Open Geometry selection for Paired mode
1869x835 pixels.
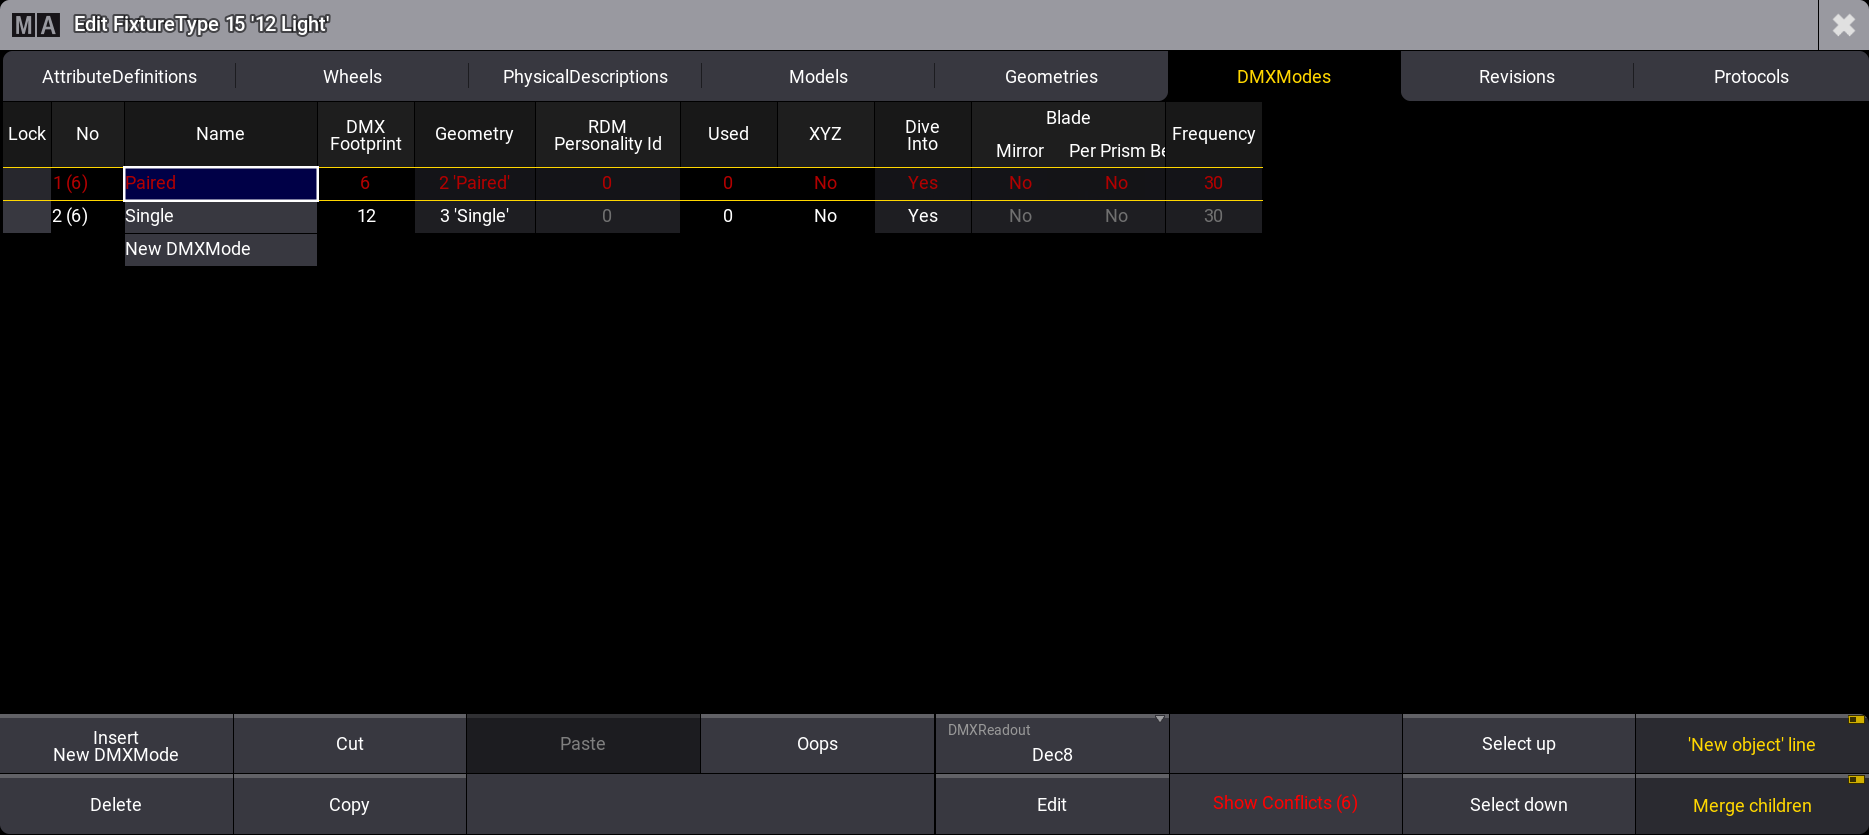click(x=474, y=184)
